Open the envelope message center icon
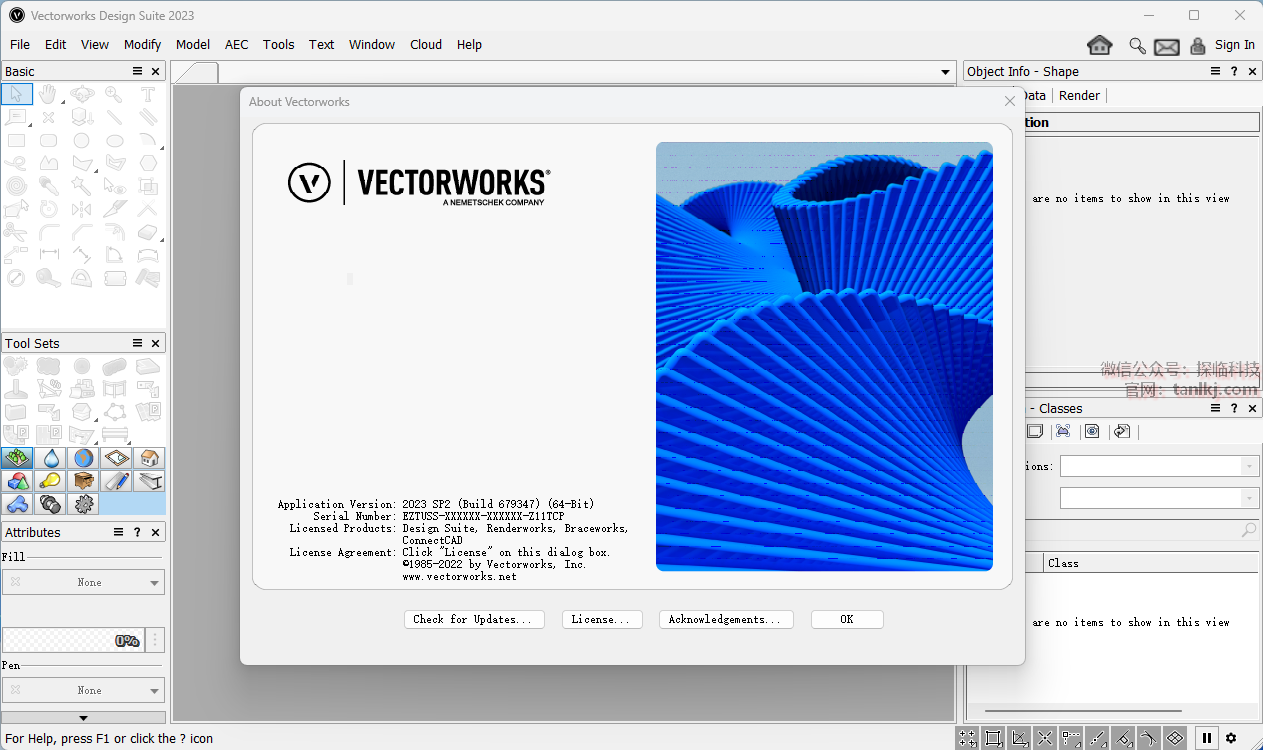The height and width of the screenshot is (750, 1263). (1166, 46)
